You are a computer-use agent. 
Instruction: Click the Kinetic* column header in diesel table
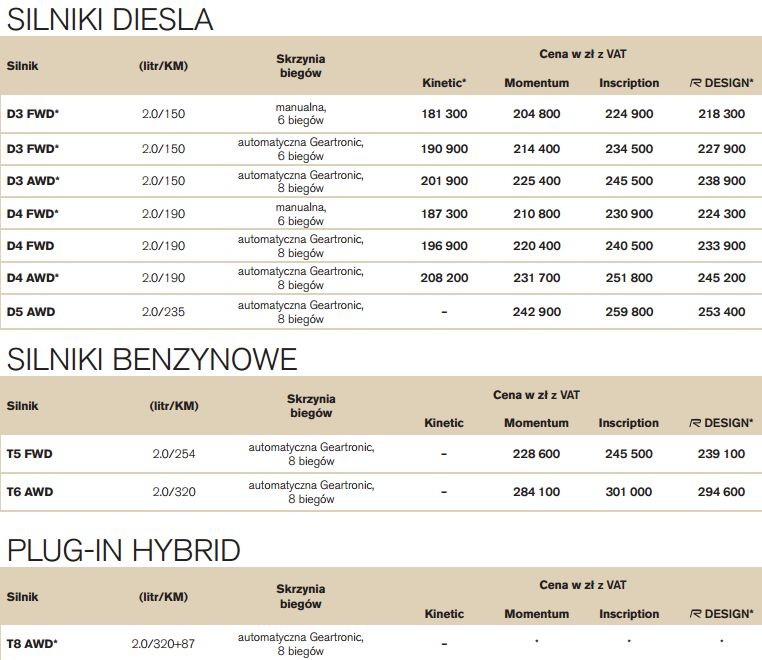click(x=445, y=83)
